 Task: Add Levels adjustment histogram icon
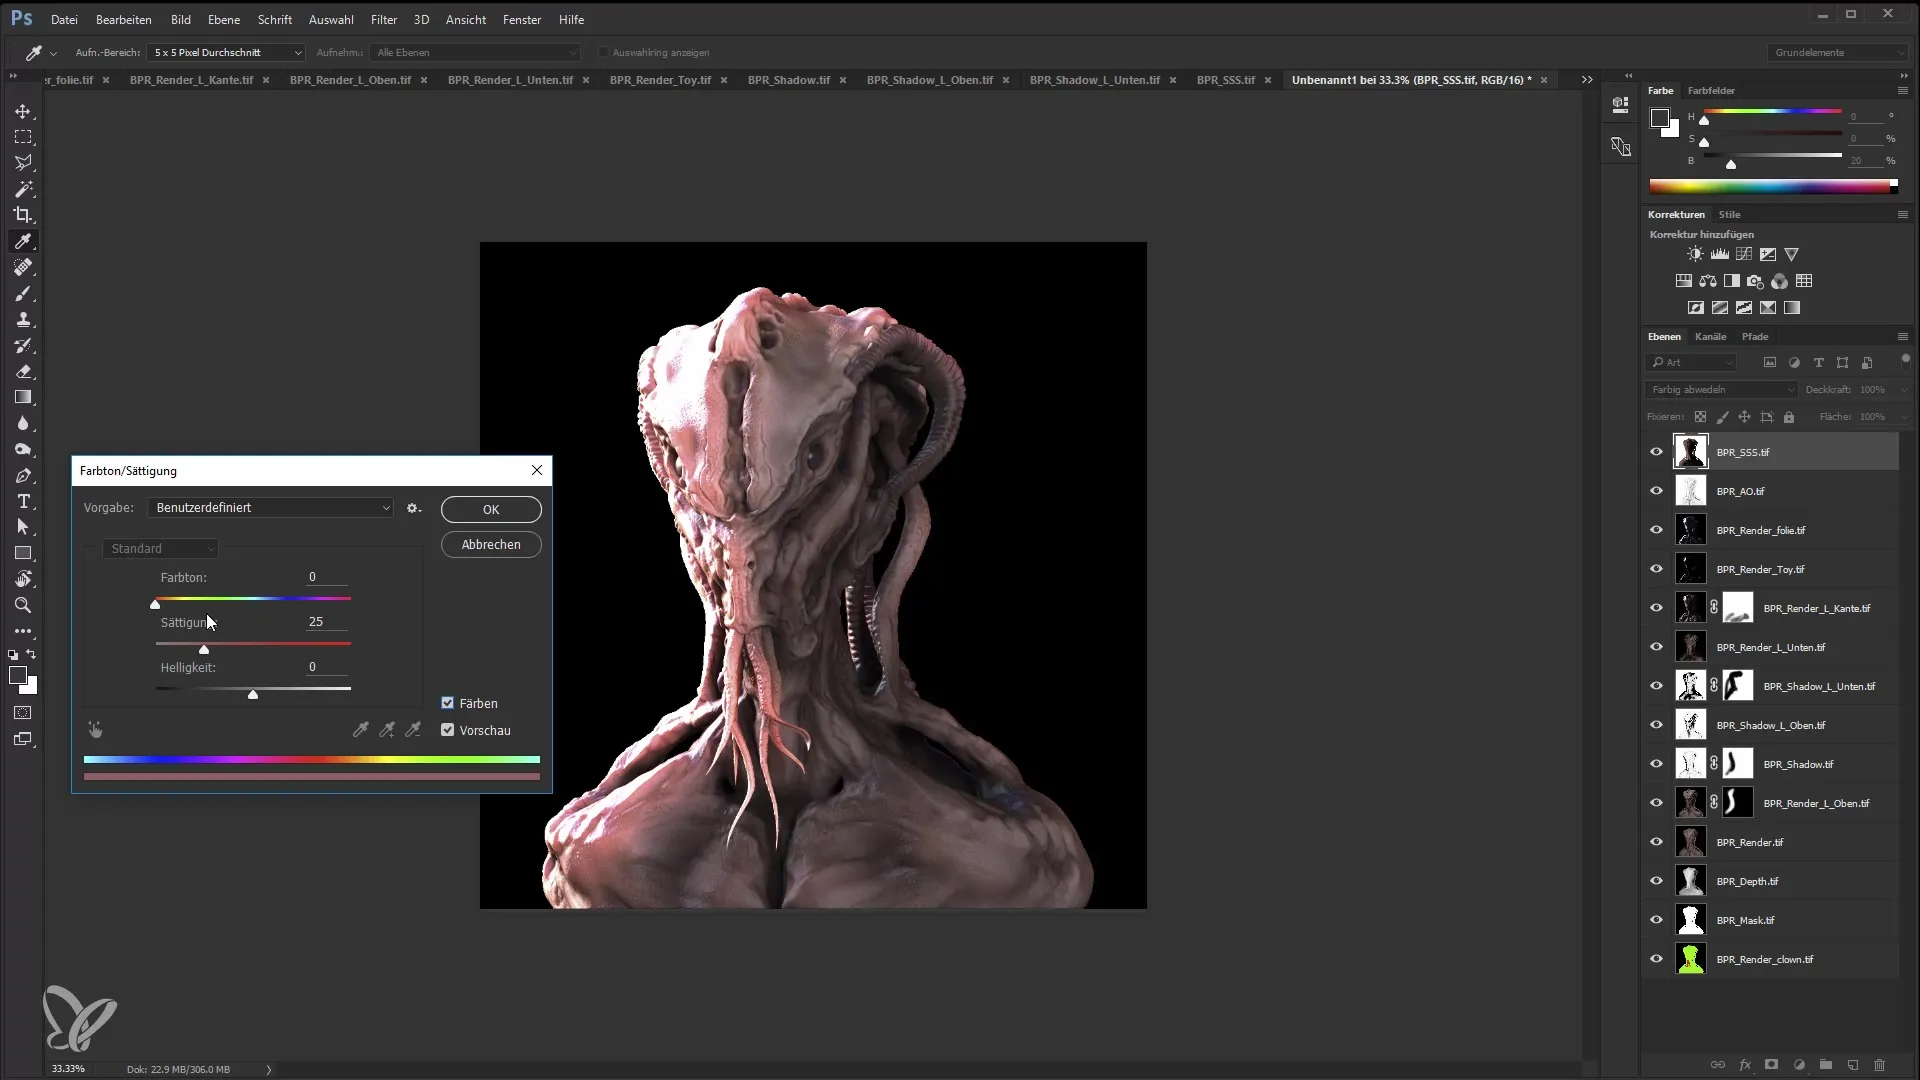(x=1720, y=254)
